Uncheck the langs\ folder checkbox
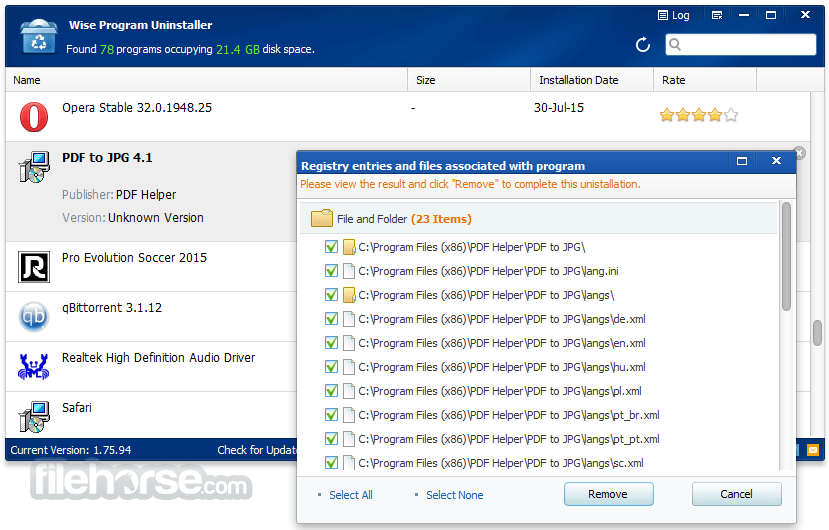Image resolution: width=829 pixels, height=530 pixels. (331, 295)
